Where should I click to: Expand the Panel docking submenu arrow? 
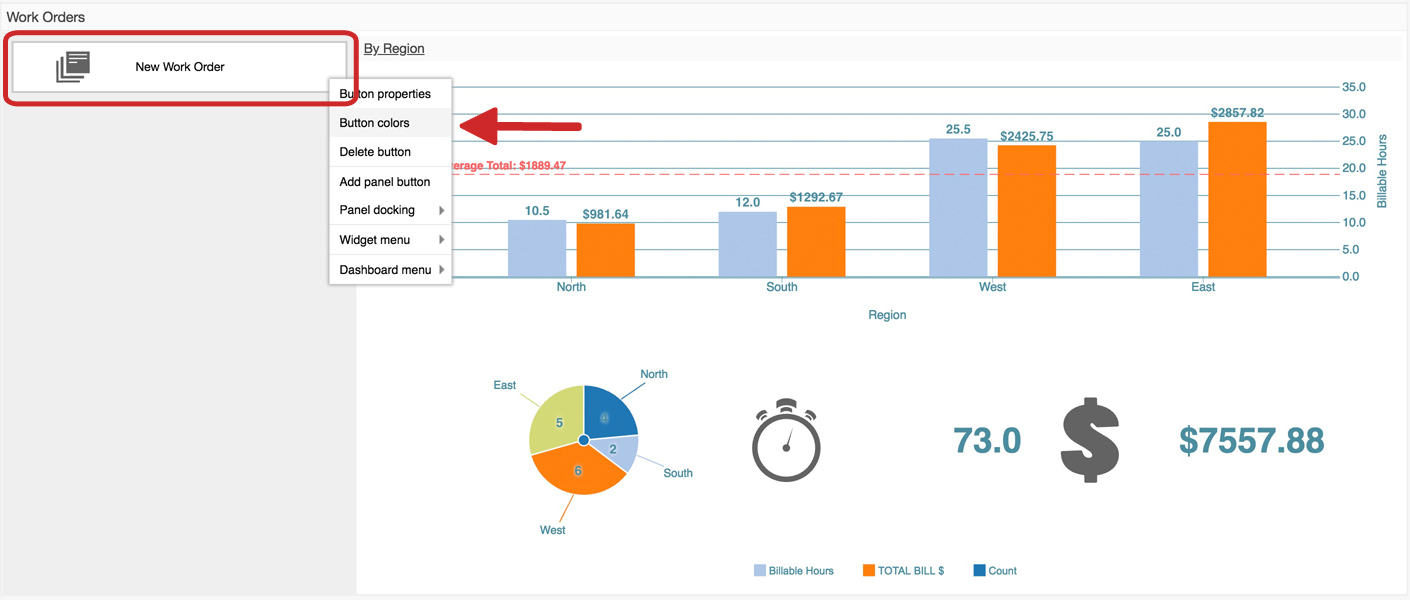[x=441, y=211]
